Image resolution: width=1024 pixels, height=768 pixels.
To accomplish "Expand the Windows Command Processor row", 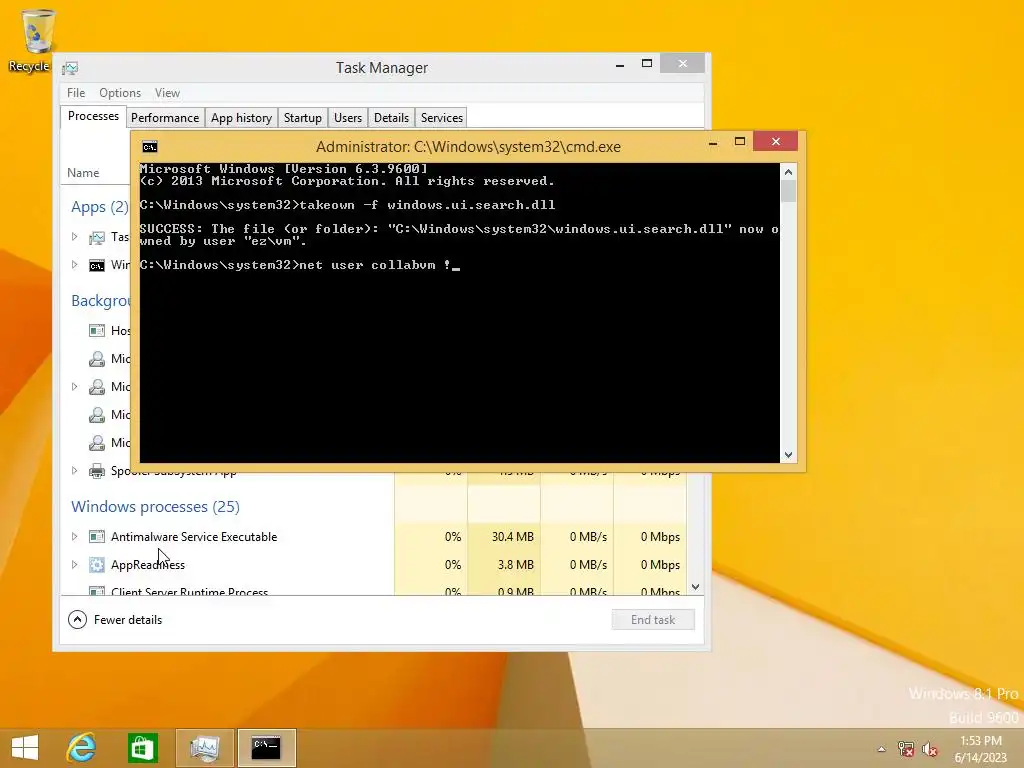I will coord(74,264).
